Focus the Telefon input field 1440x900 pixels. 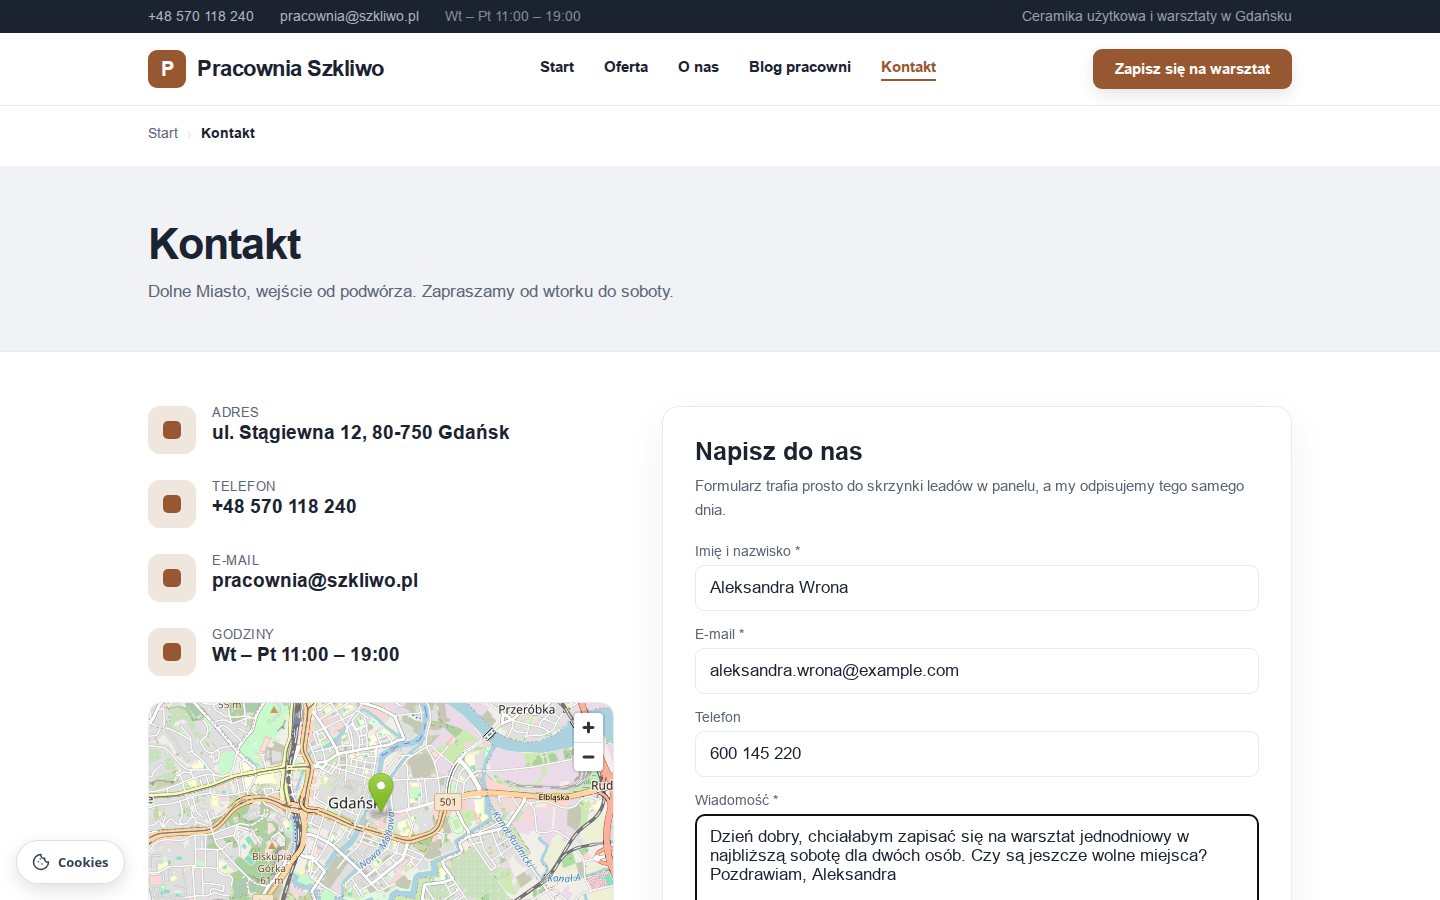pyautogui.click(x=977, y=754)
